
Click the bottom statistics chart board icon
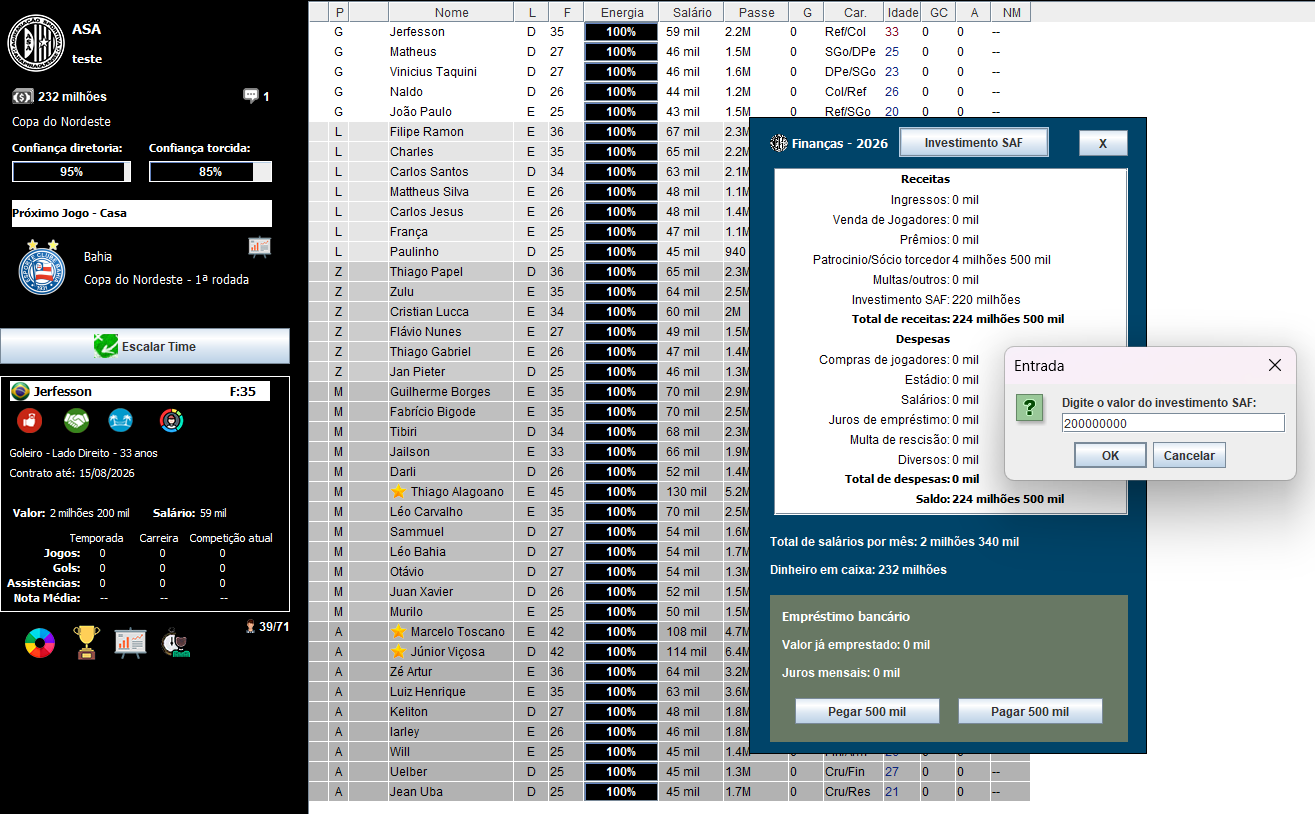[x=131, y=643]
